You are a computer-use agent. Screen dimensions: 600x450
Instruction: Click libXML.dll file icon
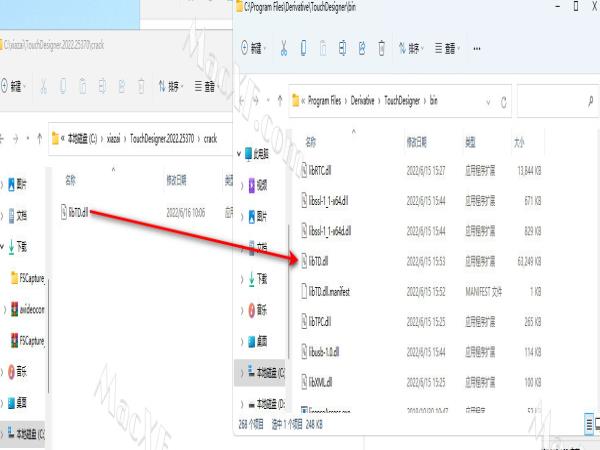pos(304,382)
